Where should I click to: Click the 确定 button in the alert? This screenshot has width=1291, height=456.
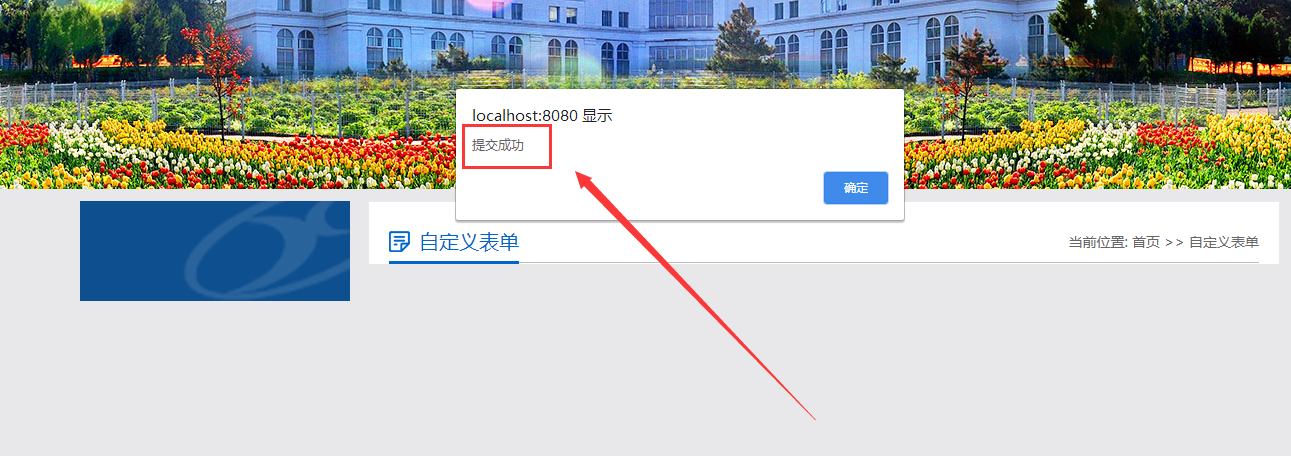tap(855, 188)
